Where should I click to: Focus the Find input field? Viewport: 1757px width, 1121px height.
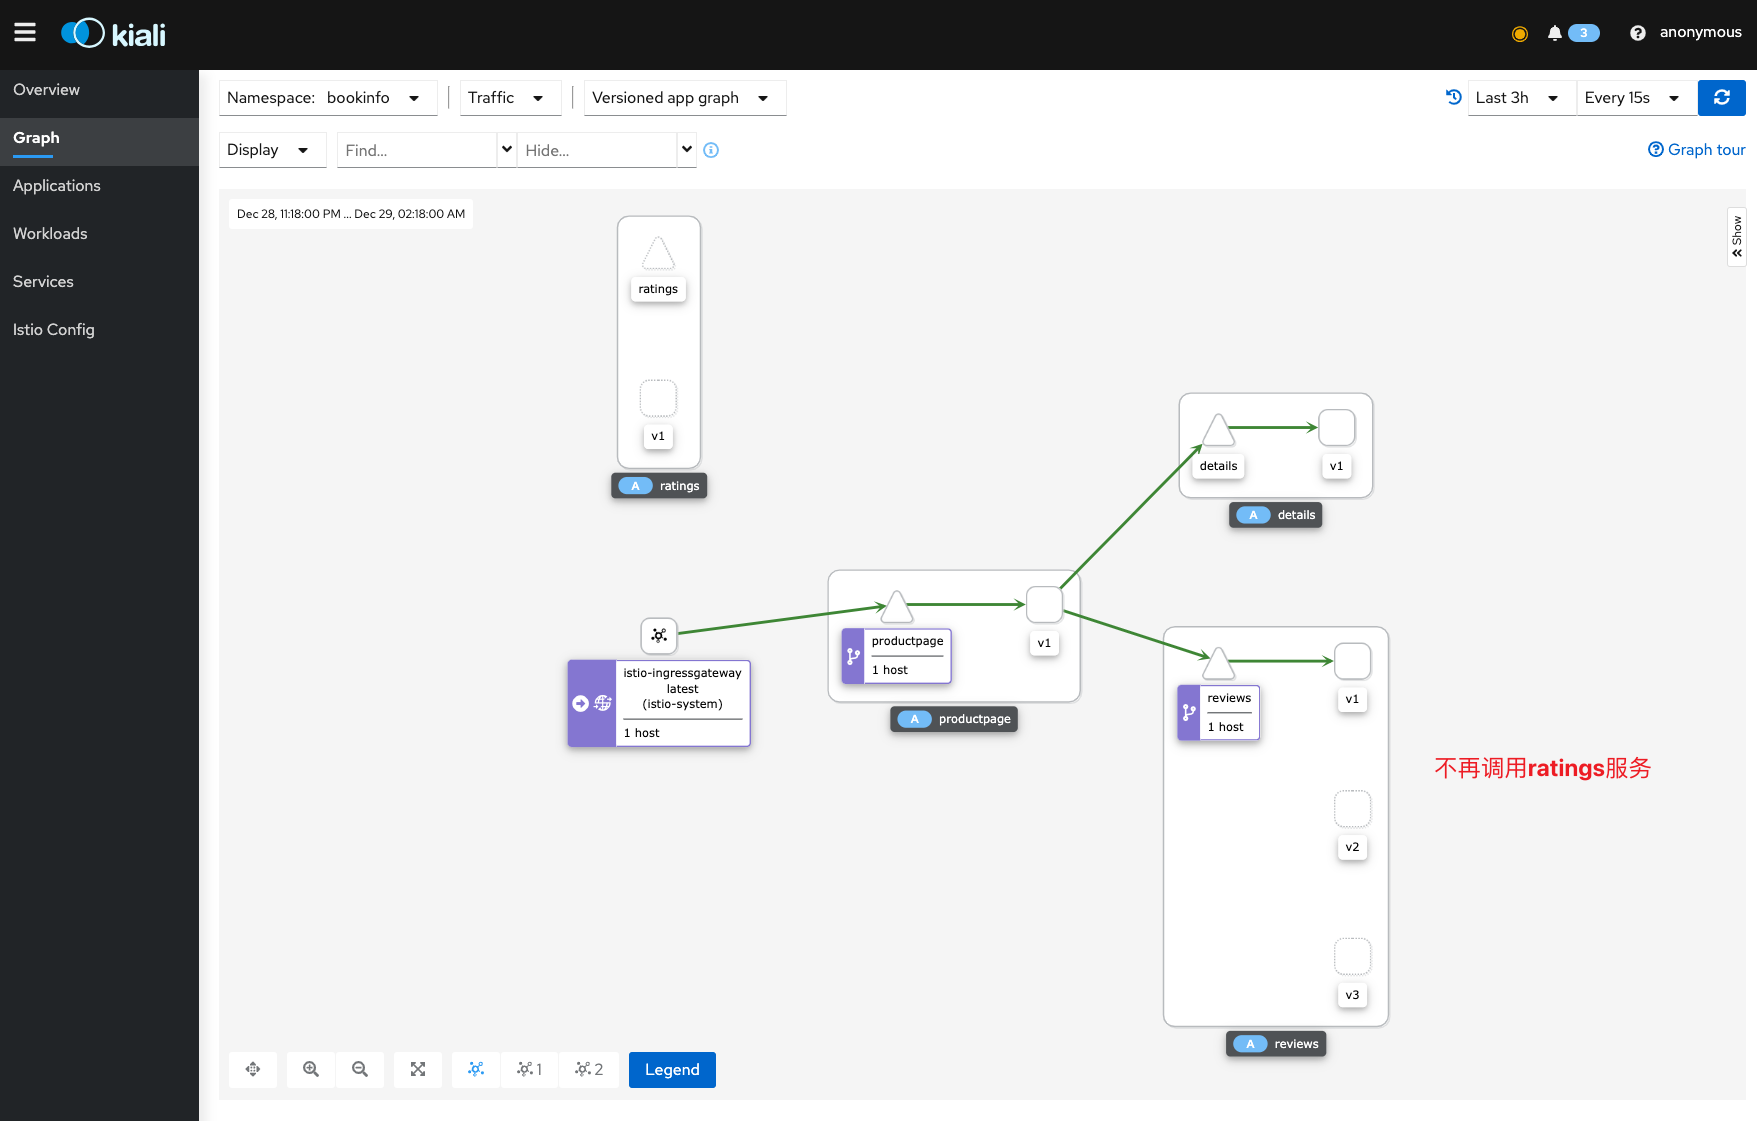tap(417, 150)
